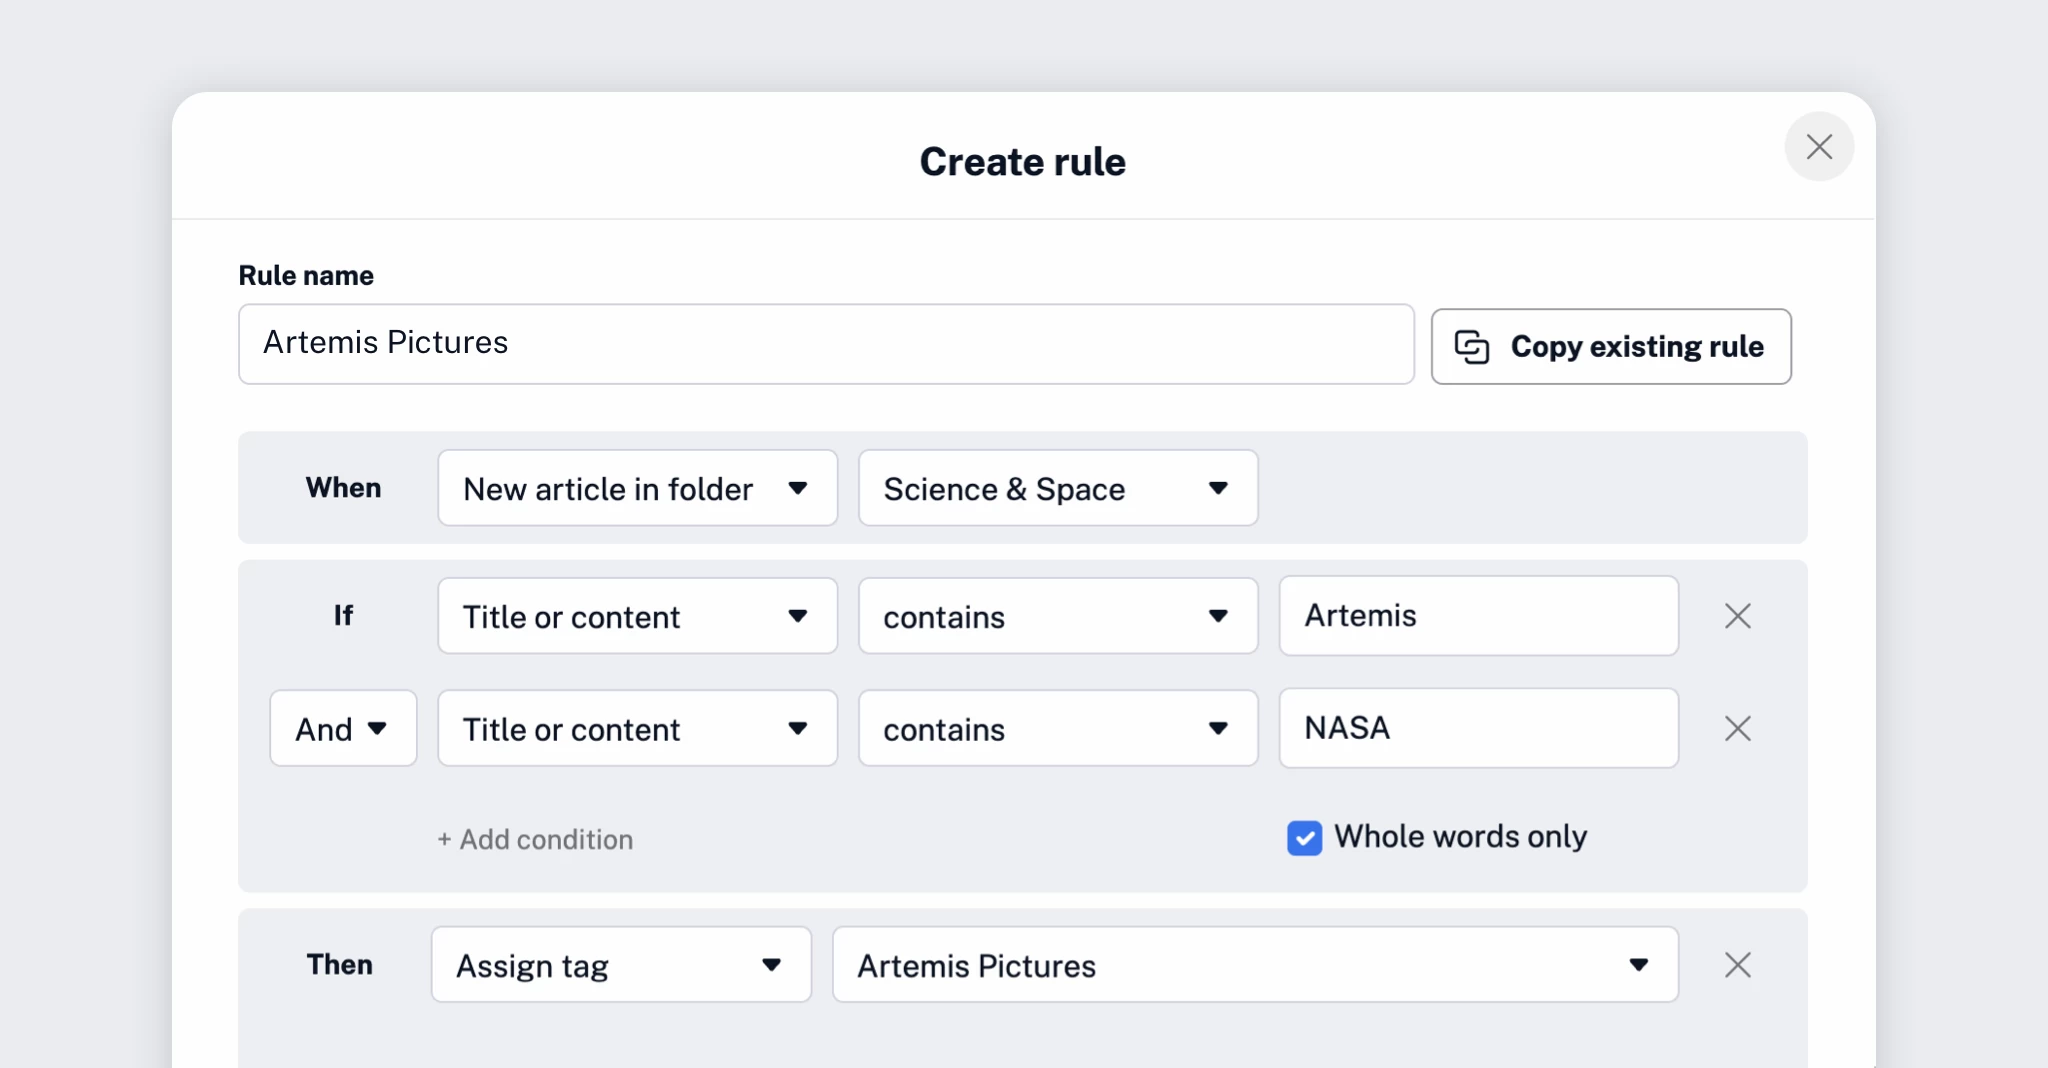Screen dimensions: 2048x1068
Task: Click the Copy existing rule button
Action: pos(1611,346)
